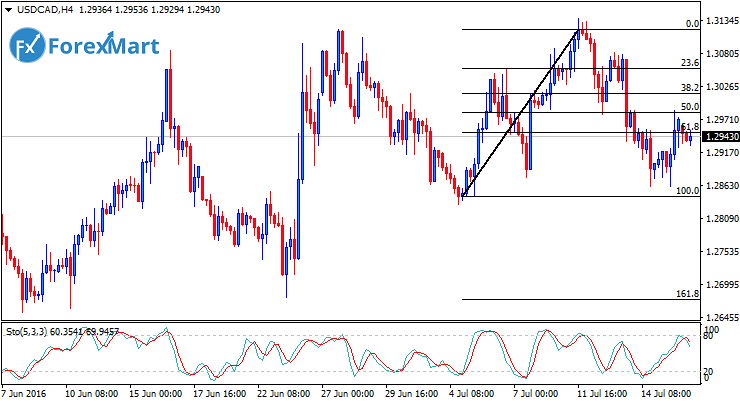Click the Sto(5,3,3) indicator label
The height and width of the screenshot is (401, 740).
click(28, 329)
